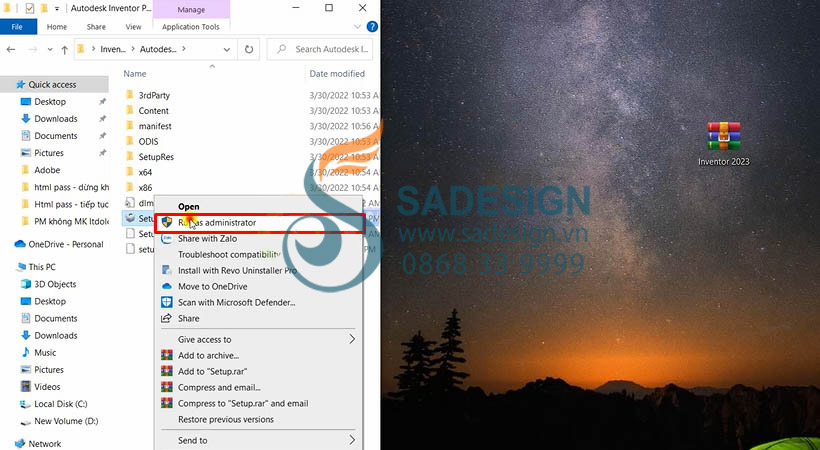Open the Adobe folder in navigation pane

point(47,170)
